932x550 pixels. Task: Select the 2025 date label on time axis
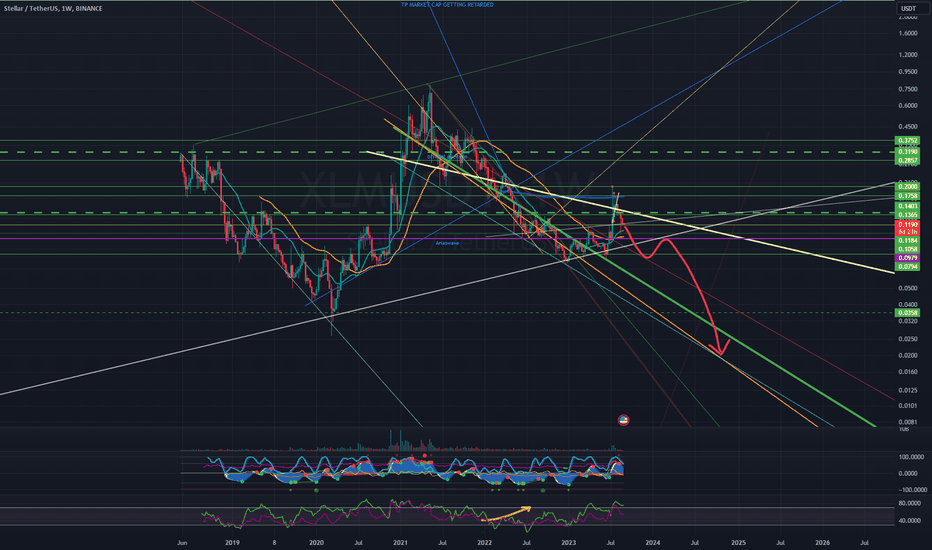coord(738,542)
